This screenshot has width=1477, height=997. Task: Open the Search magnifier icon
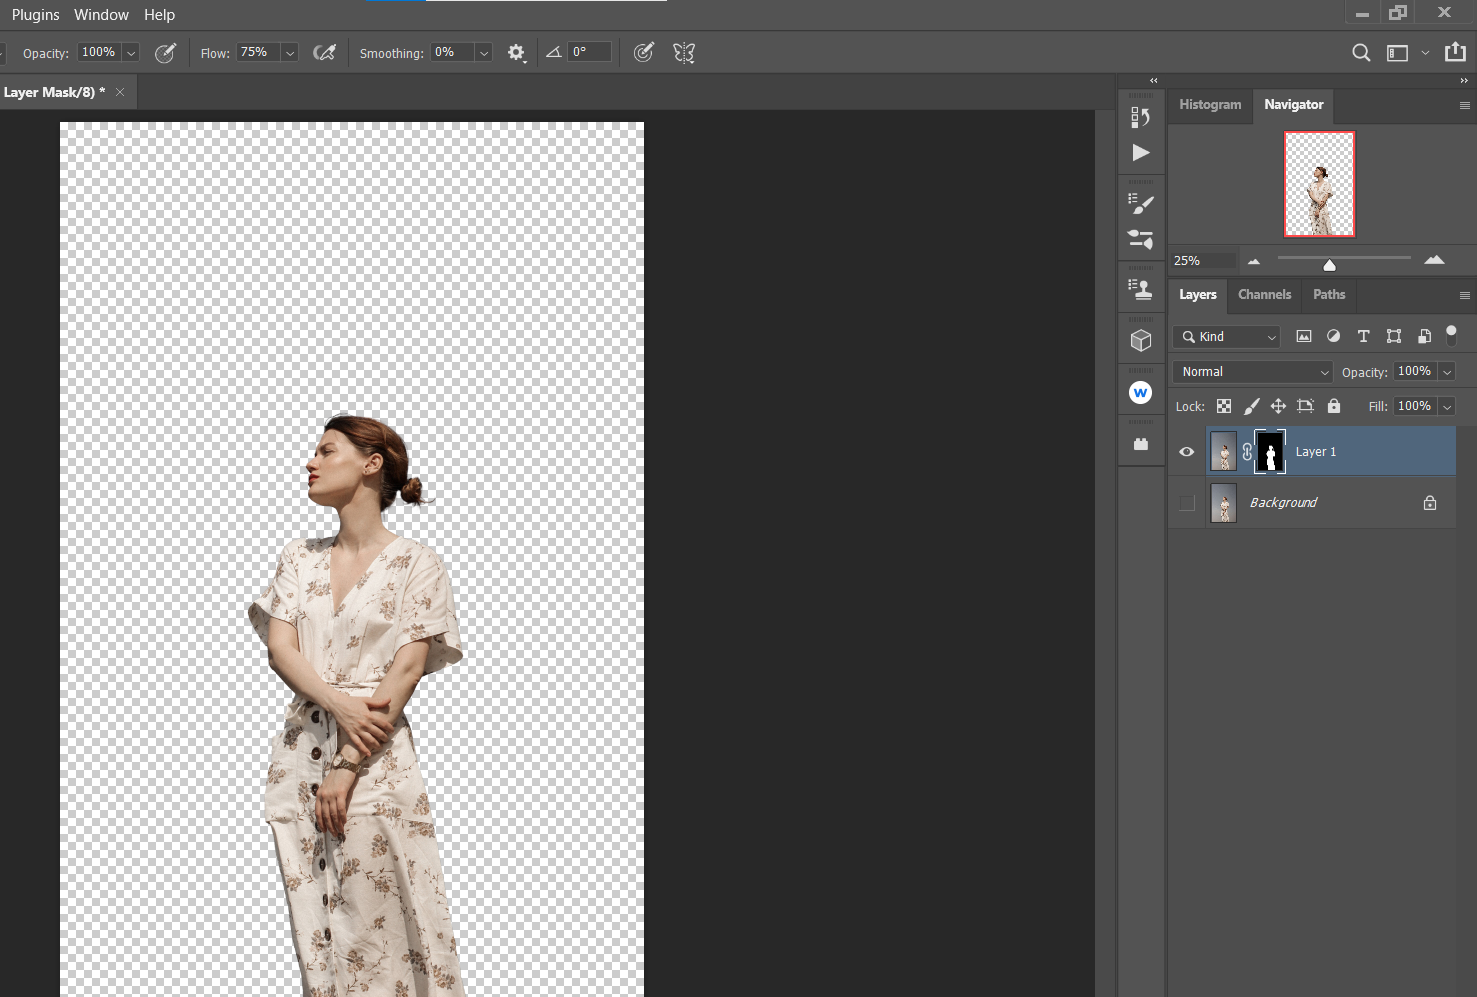(x=1361, y=53)
